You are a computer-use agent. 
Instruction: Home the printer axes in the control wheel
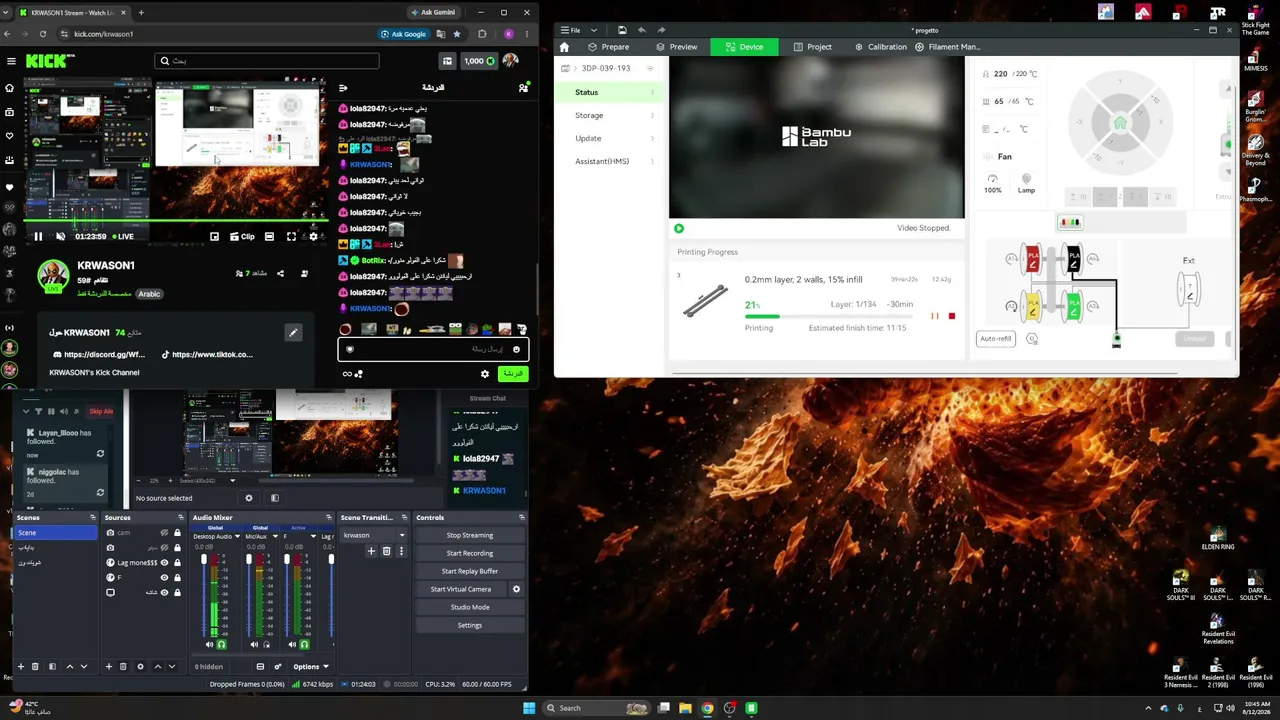click(x=1120, y=123)
